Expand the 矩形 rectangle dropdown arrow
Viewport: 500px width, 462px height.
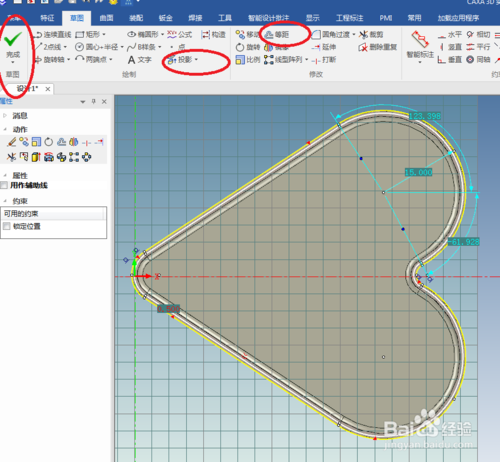pyautogui.click(x=104, y=34)
